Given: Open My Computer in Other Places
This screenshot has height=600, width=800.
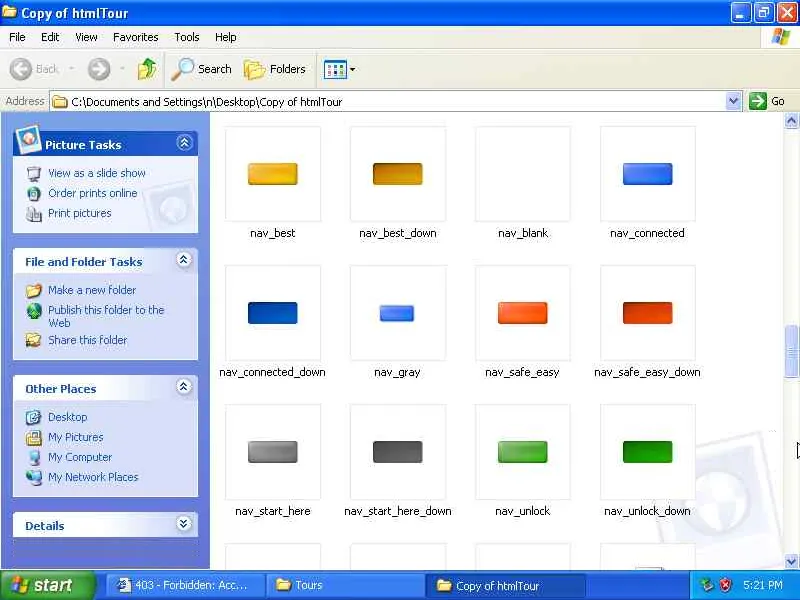Looking at the screenshot, I should coord(80,457).
